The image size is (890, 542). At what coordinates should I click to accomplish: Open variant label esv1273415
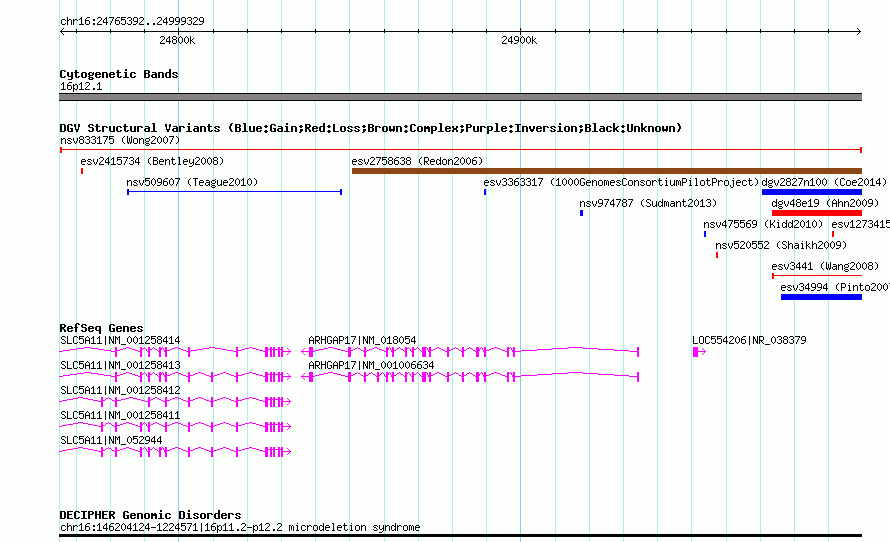860,224
